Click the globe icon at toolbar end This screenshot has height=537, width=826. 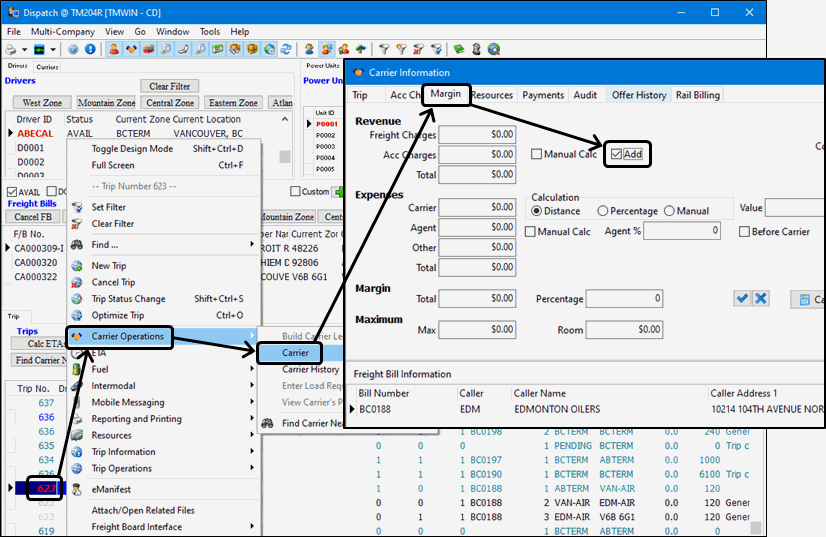tap(494, 49)
